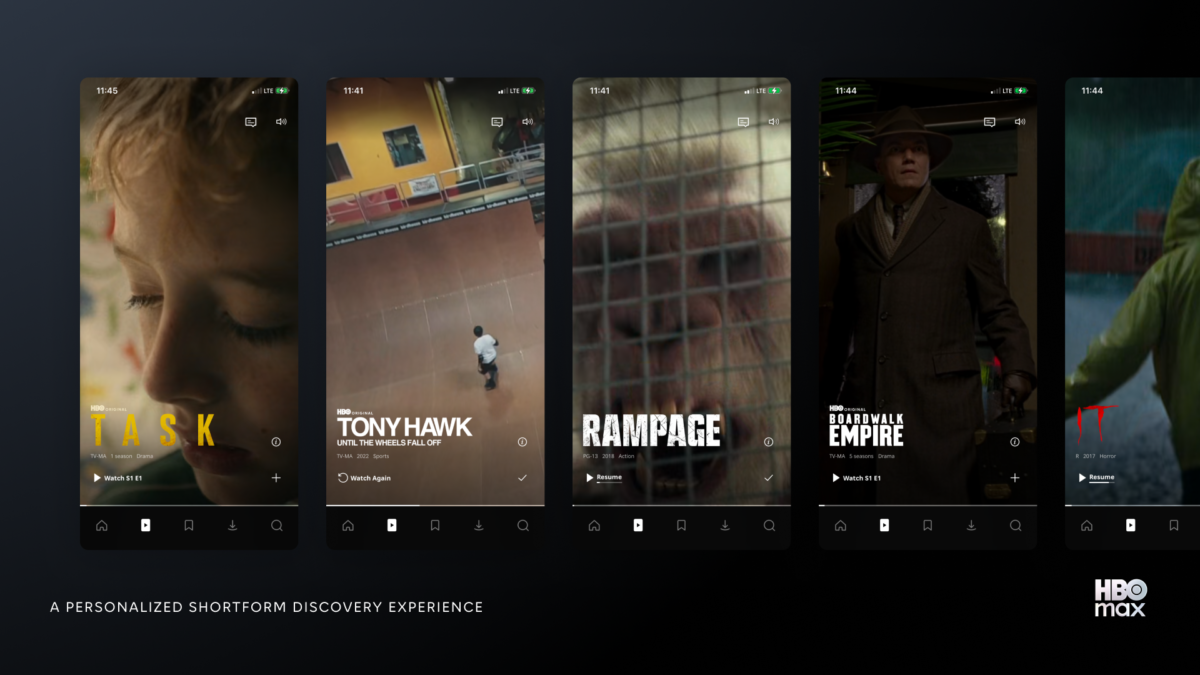Go to Home on Rampage screen
The height and width of the screenshot is (675, 1200).
tap(594, 526)
